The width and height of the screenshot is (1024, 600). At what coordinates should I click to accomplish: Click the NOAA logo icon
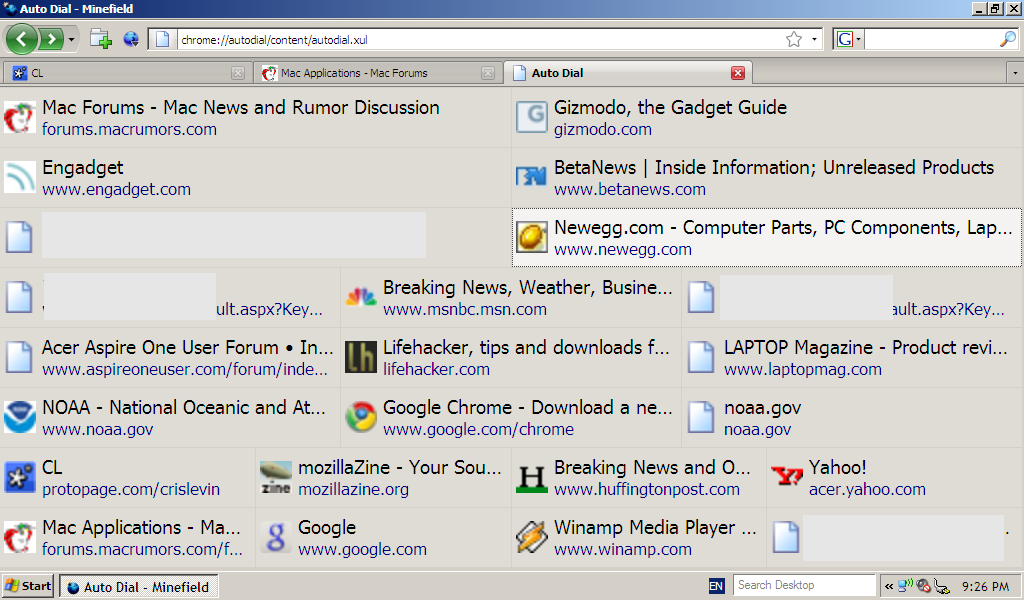click(19, 417)
